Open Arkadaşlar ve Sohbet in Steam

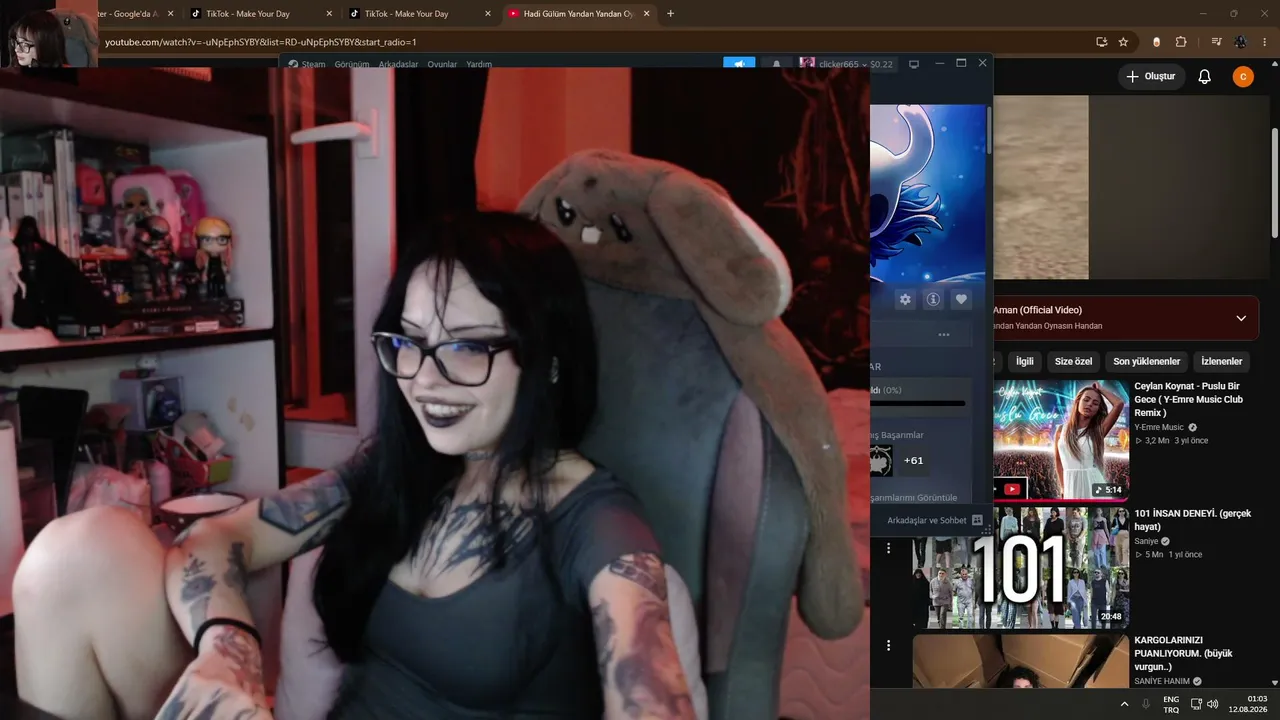tap(934, 520)
